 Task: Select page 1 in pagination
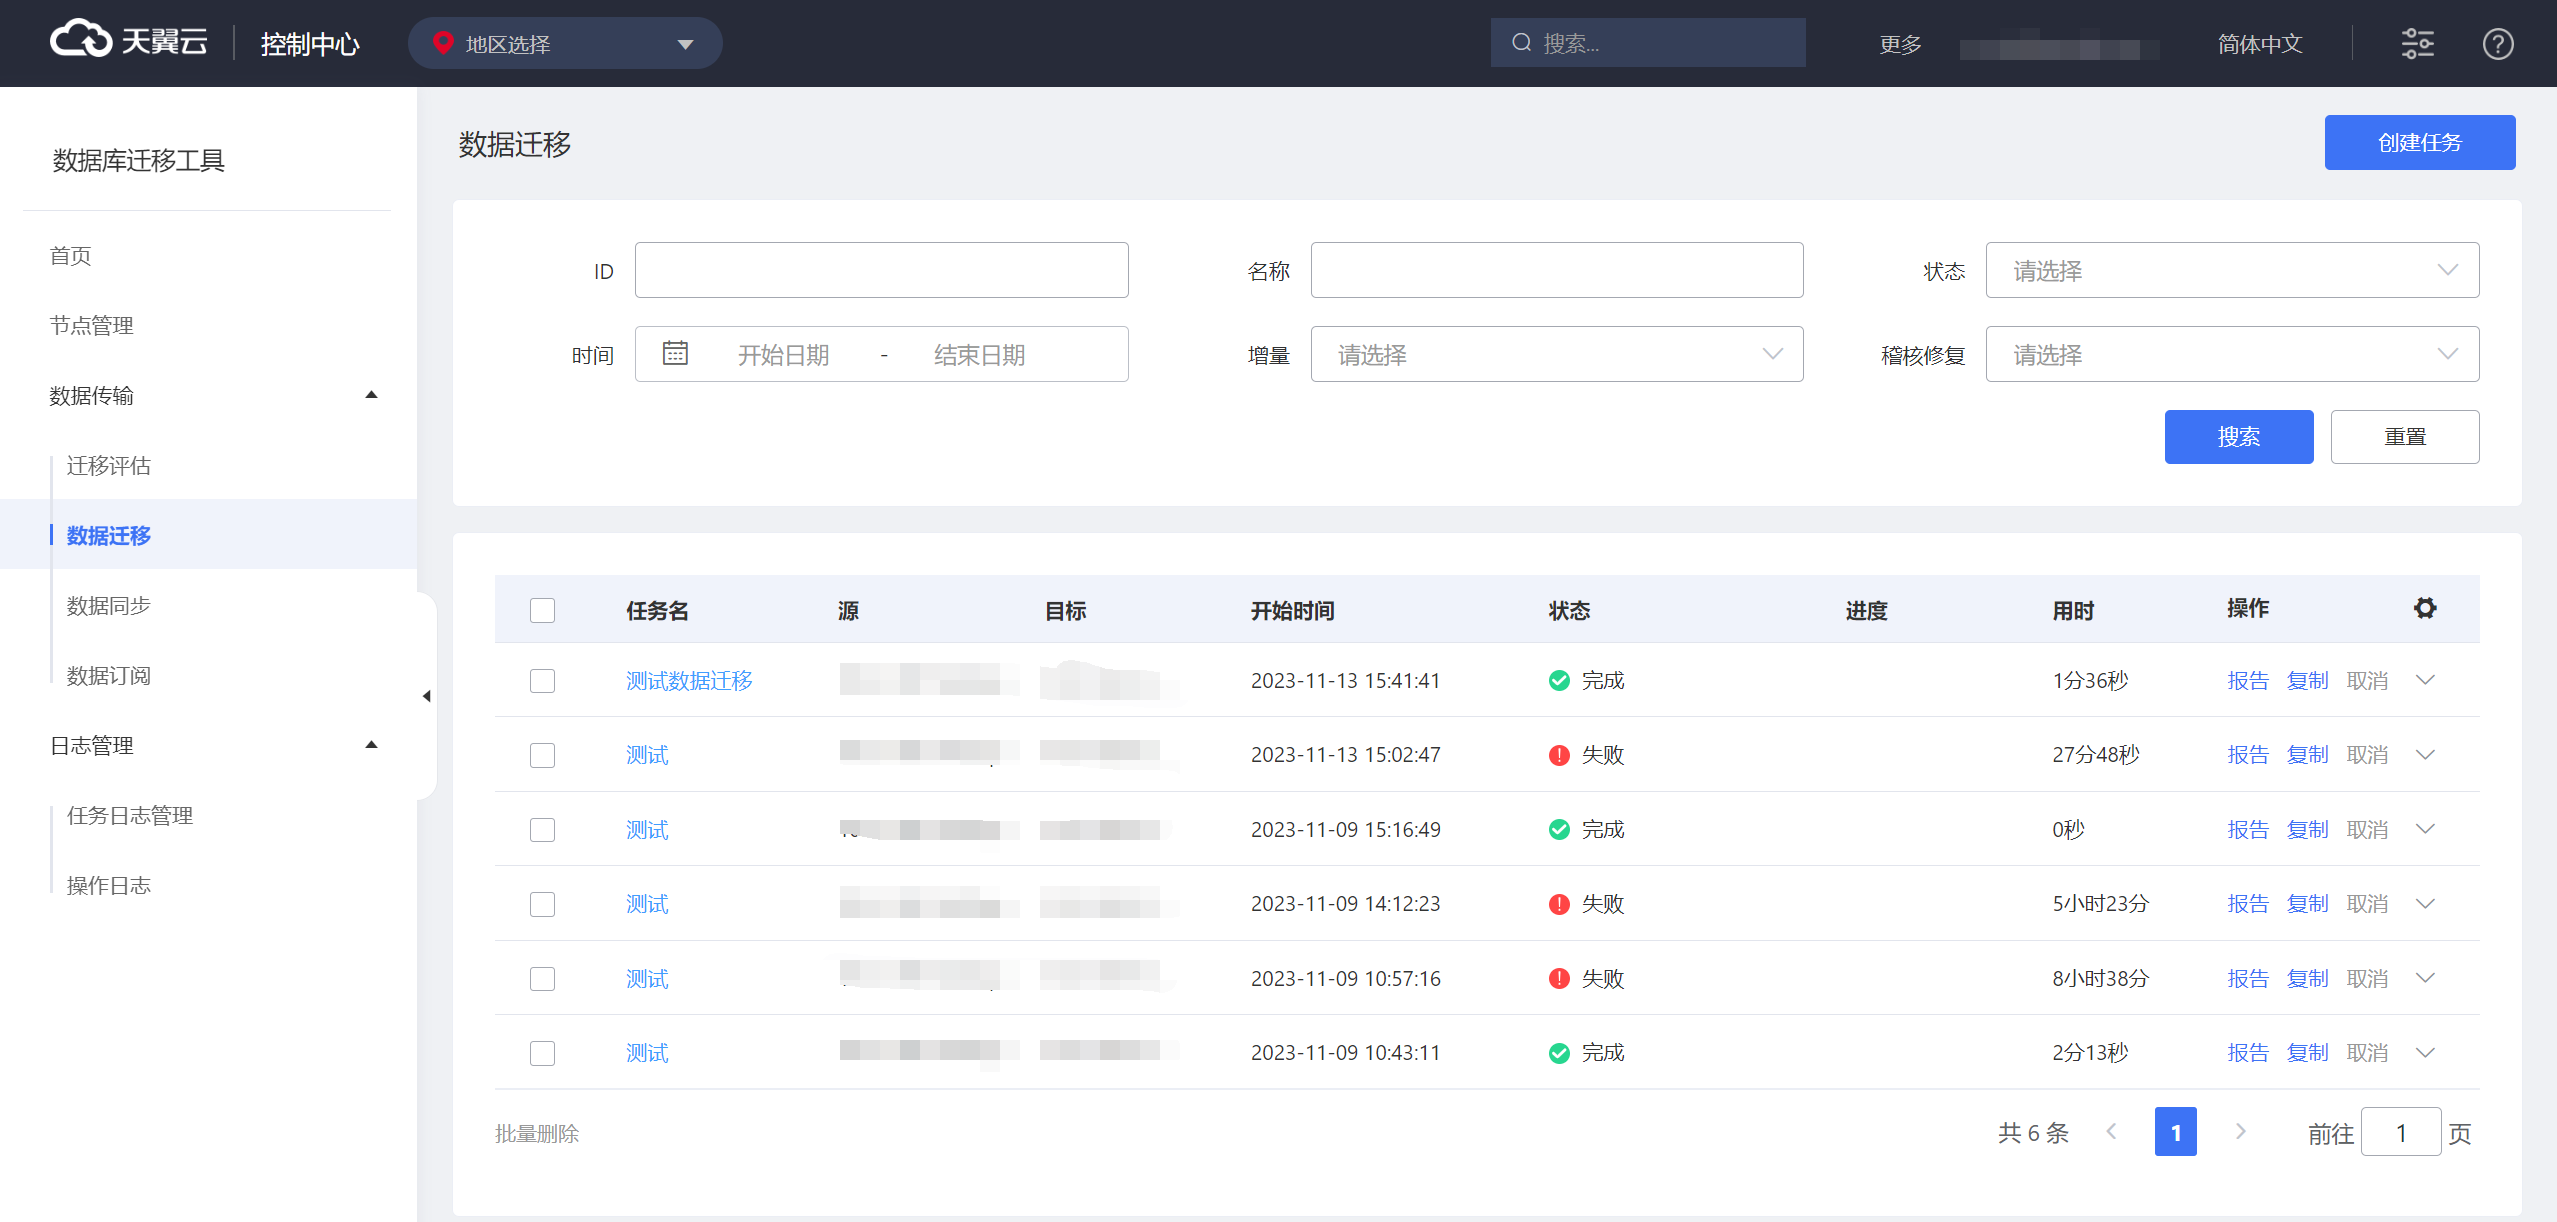(2175, 1132)
